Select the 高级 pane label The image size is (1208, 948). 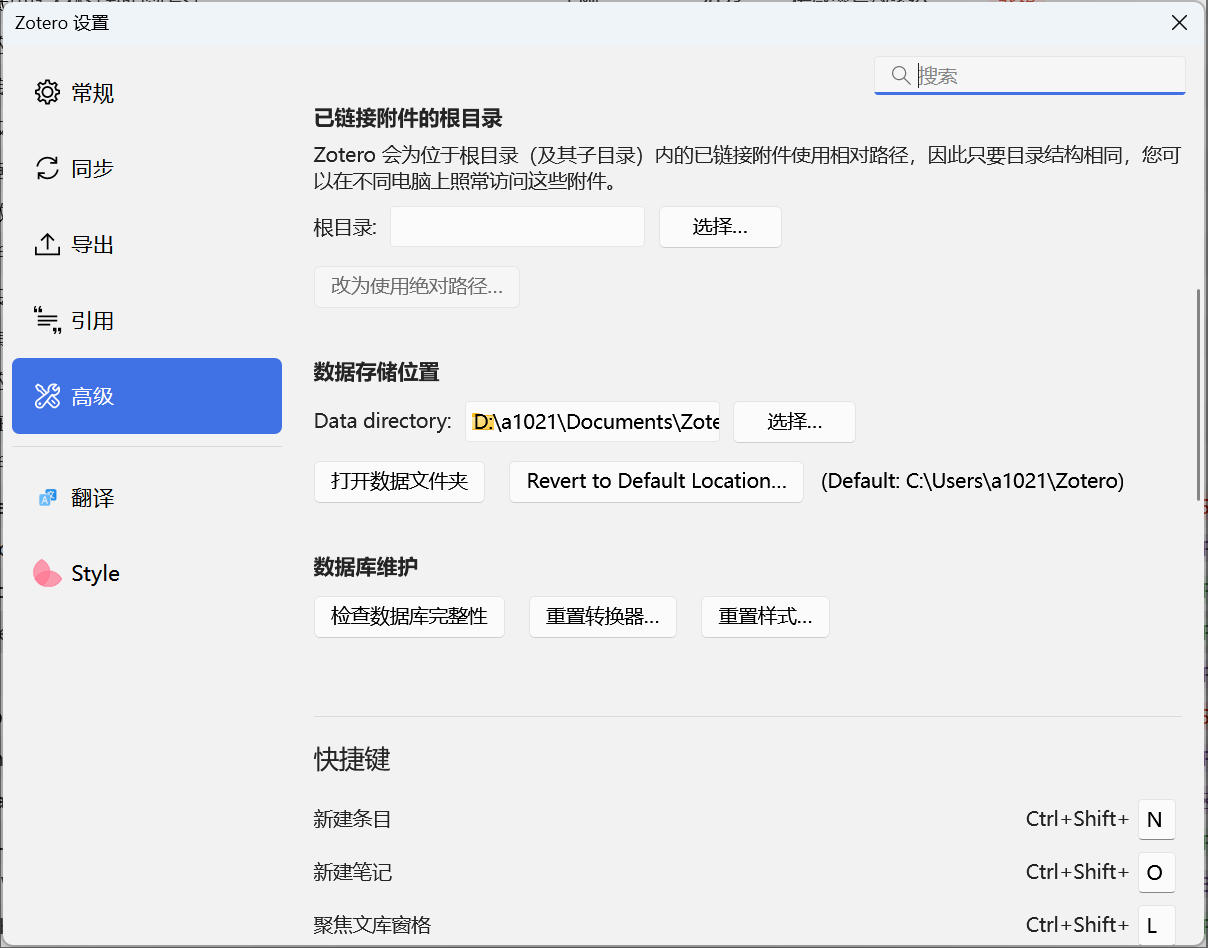point(92,397)
